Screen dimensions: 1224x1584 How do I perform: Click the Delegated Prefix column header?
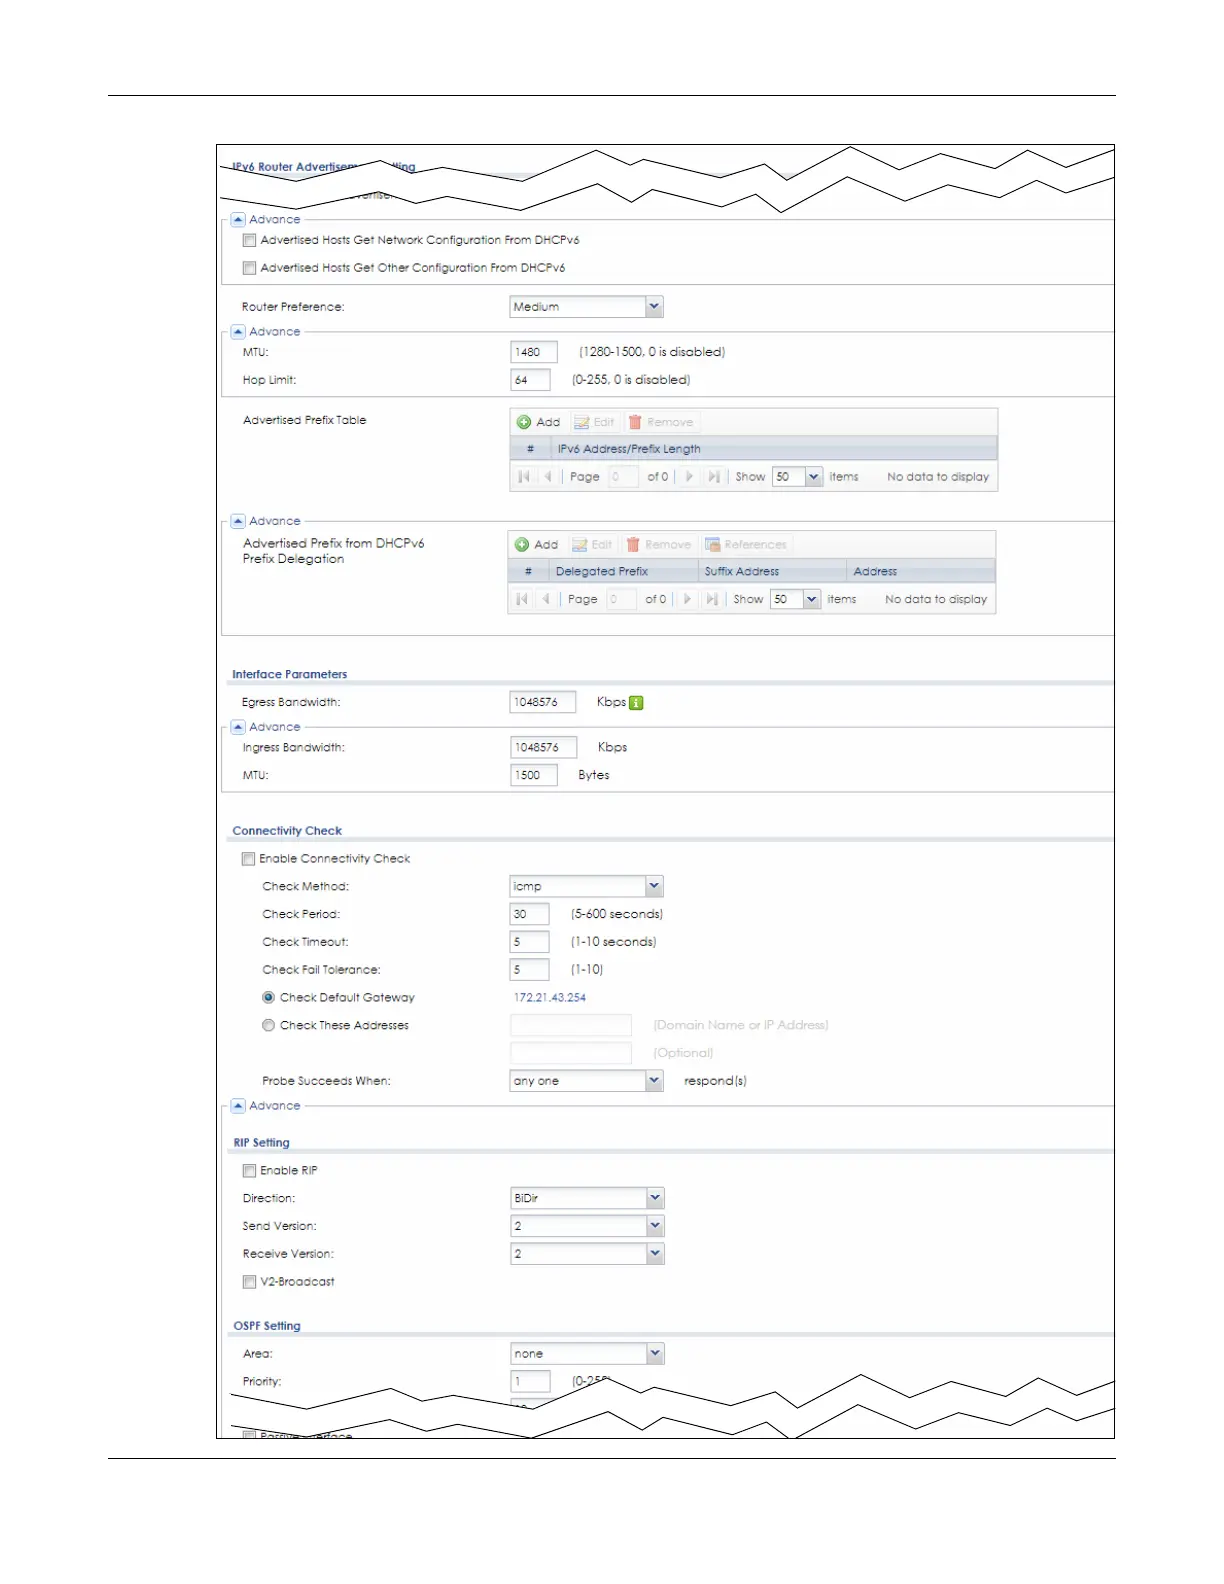coord(601,572)
